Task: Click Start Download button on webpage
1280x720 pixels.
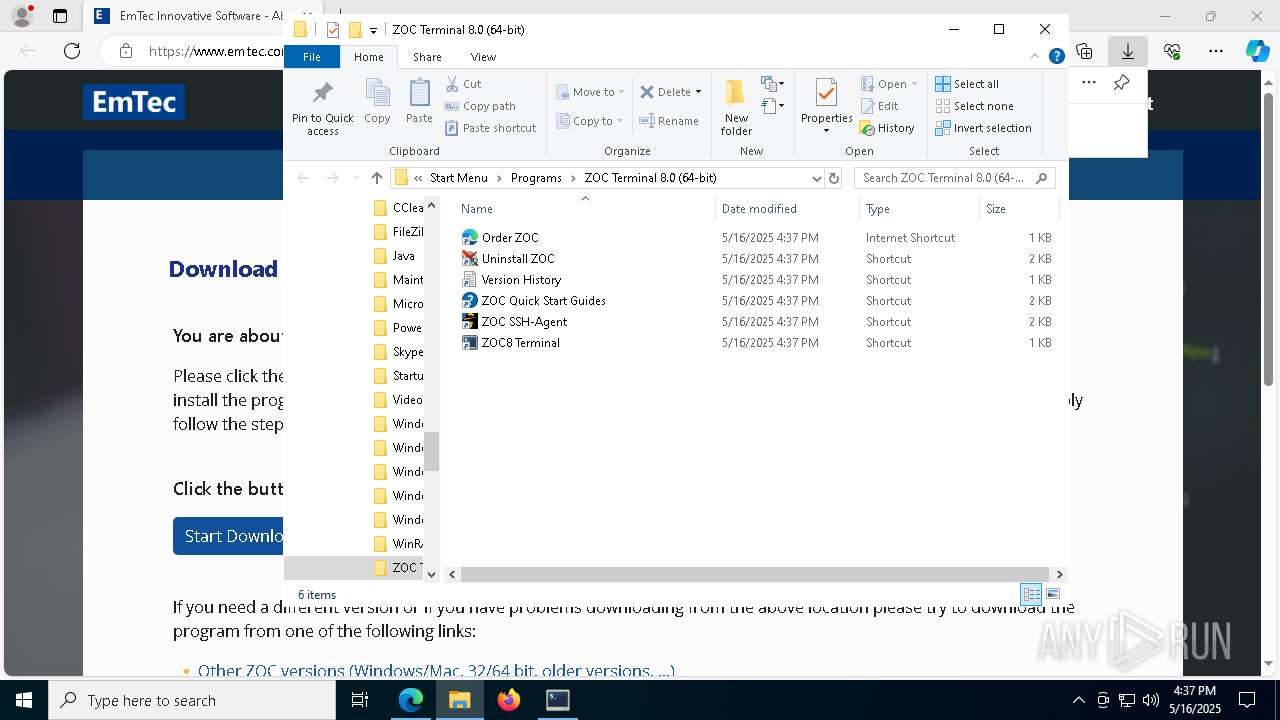Action: 229,536
